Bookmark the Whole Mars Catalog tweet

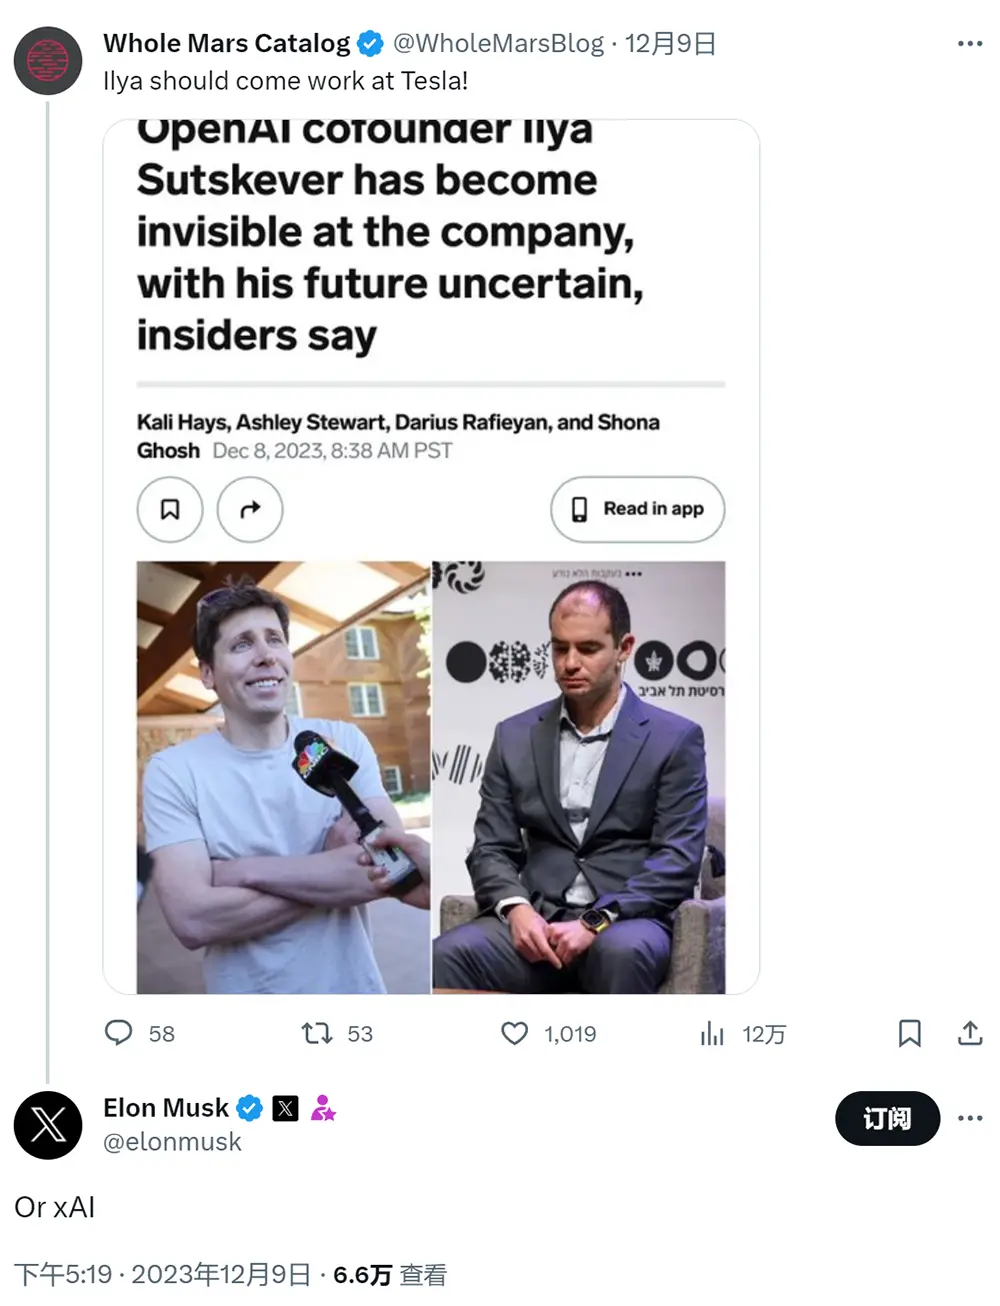coord(909,1033)
